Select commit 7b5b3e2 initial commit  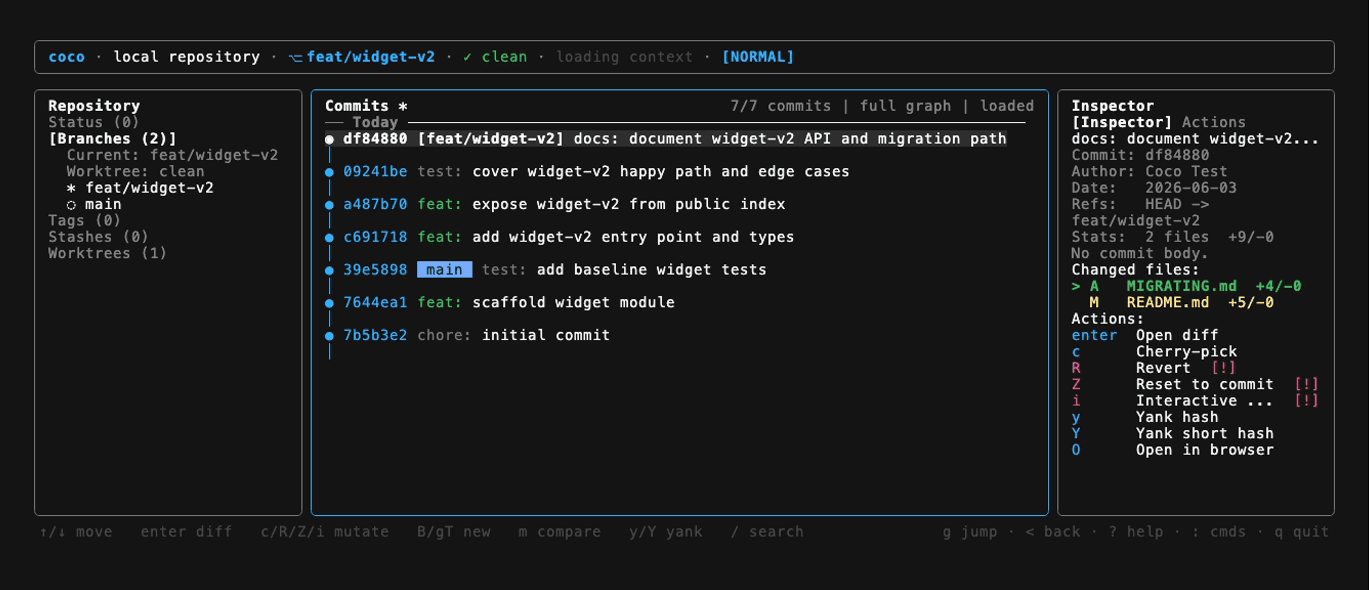tap(467, 335)
